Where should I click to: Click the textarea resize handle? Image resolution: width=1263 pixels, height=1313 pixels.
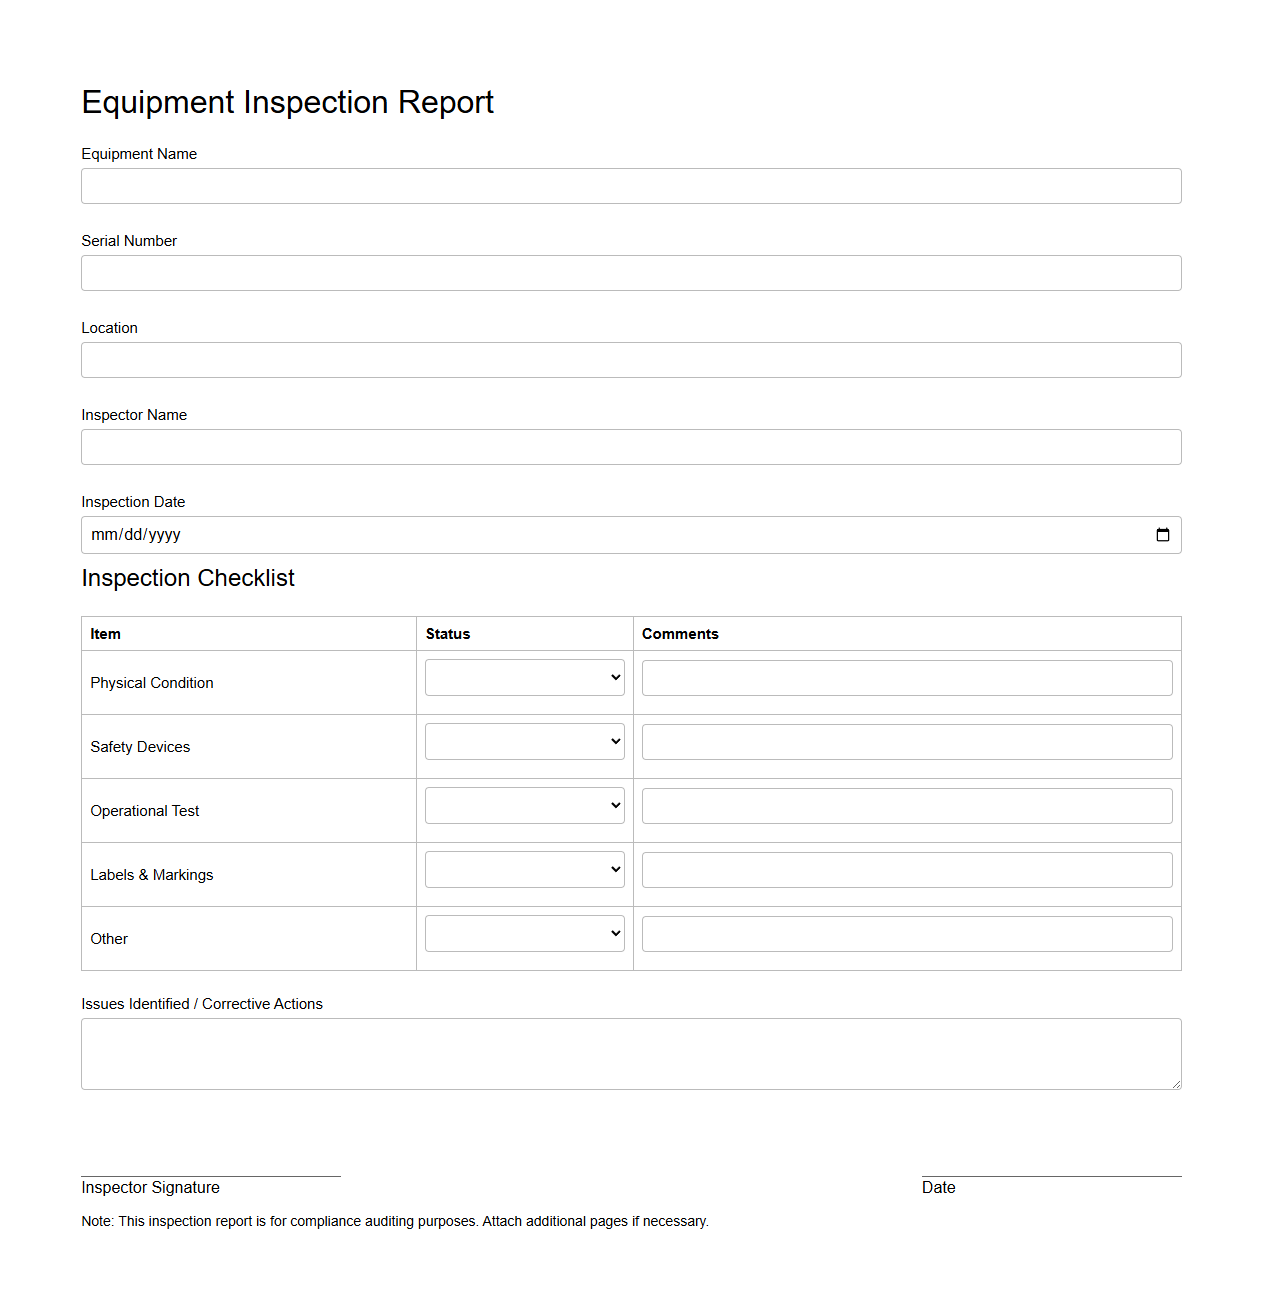click(1176, 1083)
